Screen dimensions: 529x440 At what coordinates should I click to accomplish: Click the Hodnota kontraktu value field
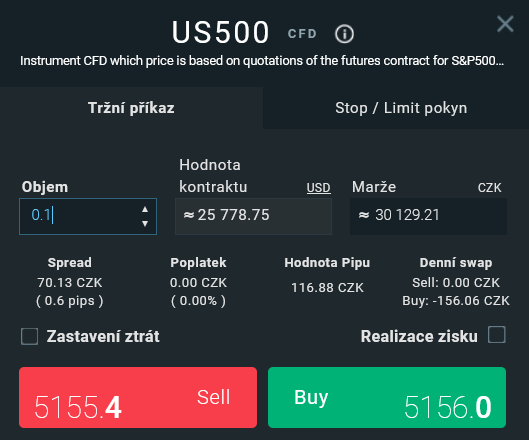pyautogui.click(x=253, y=216)
